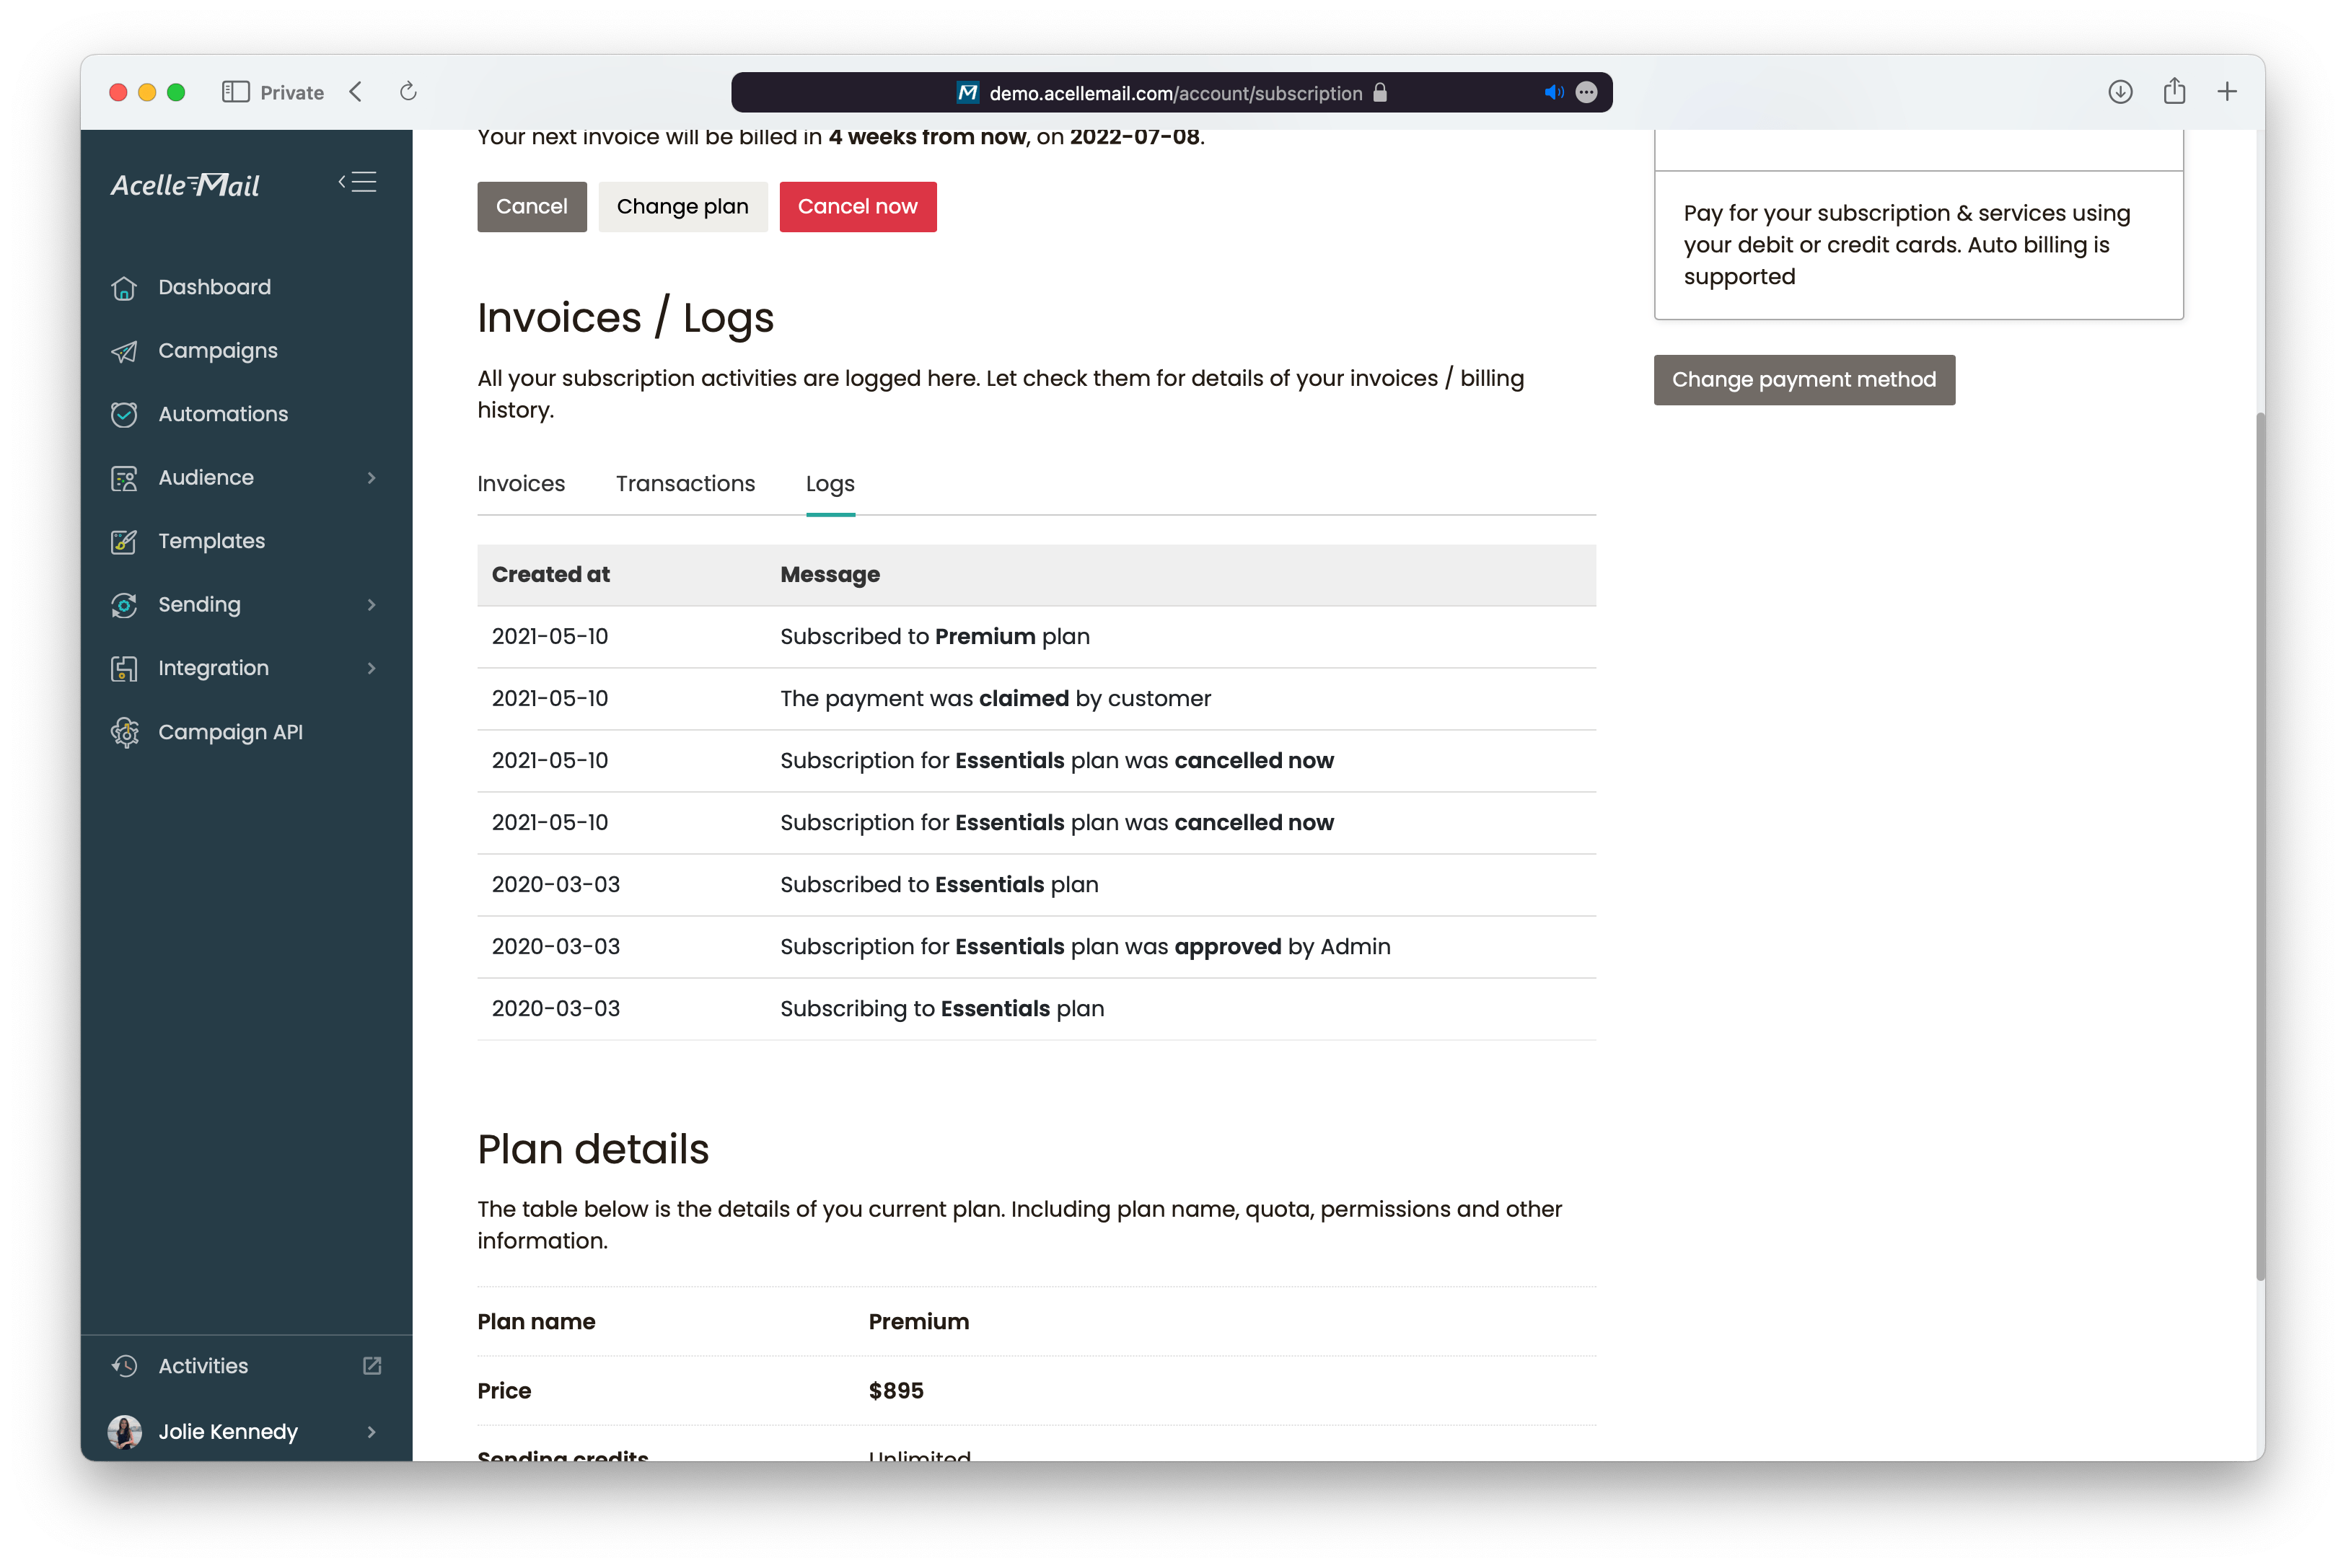Click the gray Cancel button

pos(532,207)
